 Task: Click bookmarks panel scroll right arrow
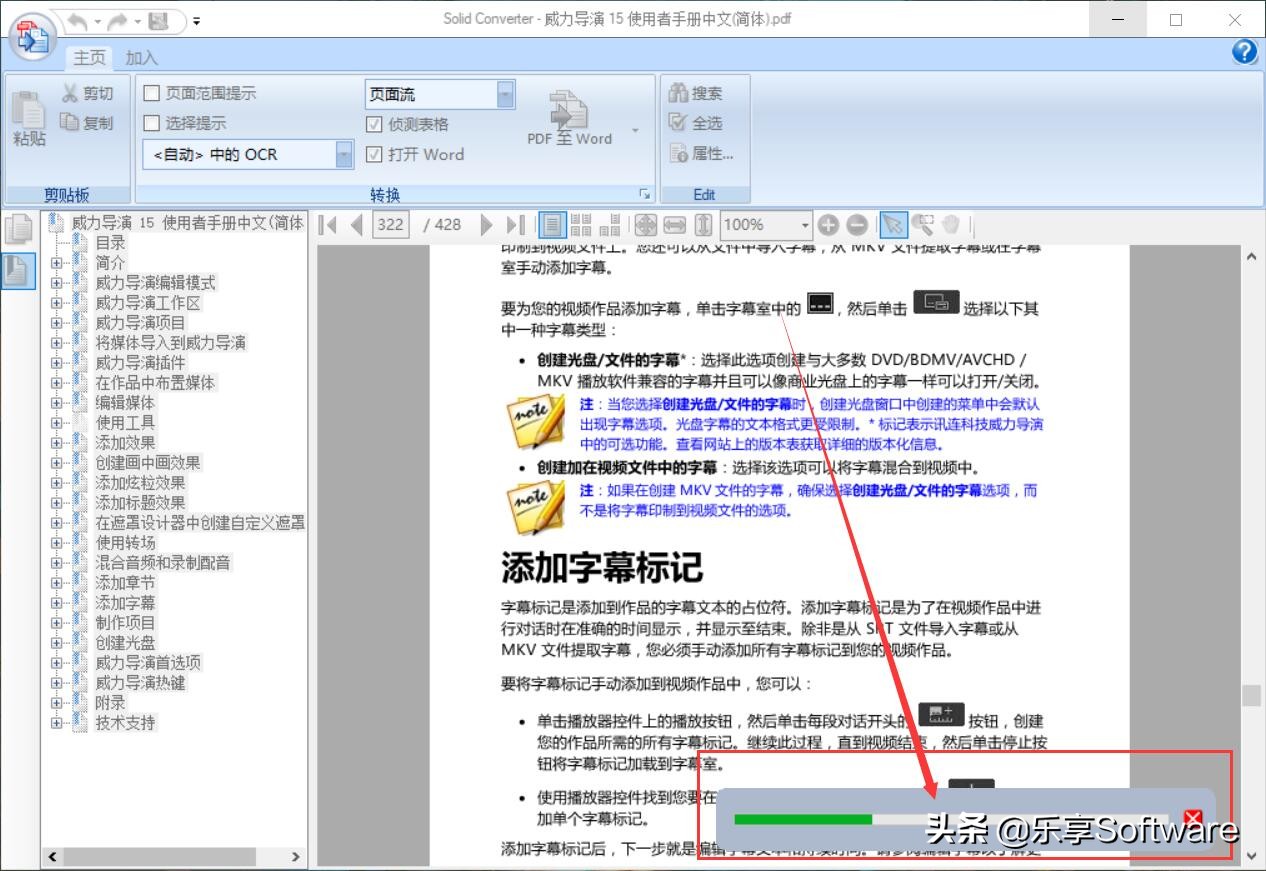[x=296, y=857]
